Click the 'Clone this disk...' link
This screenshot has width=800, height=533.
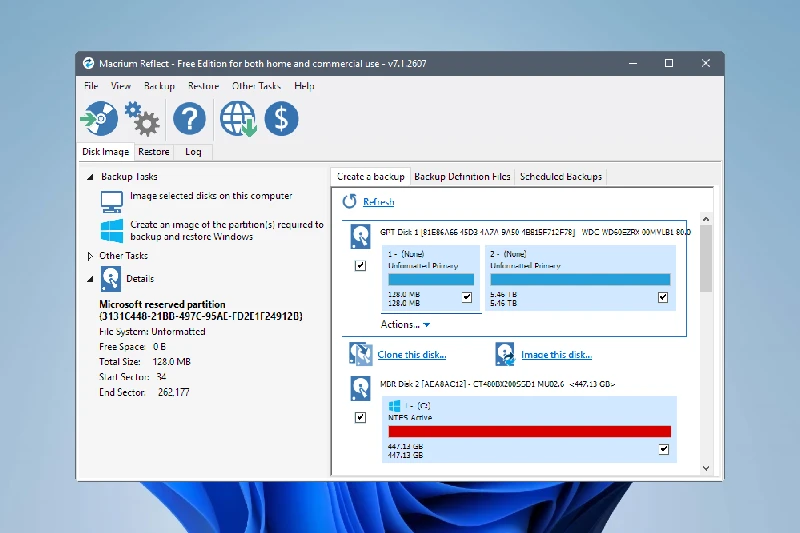pos(411,354)
